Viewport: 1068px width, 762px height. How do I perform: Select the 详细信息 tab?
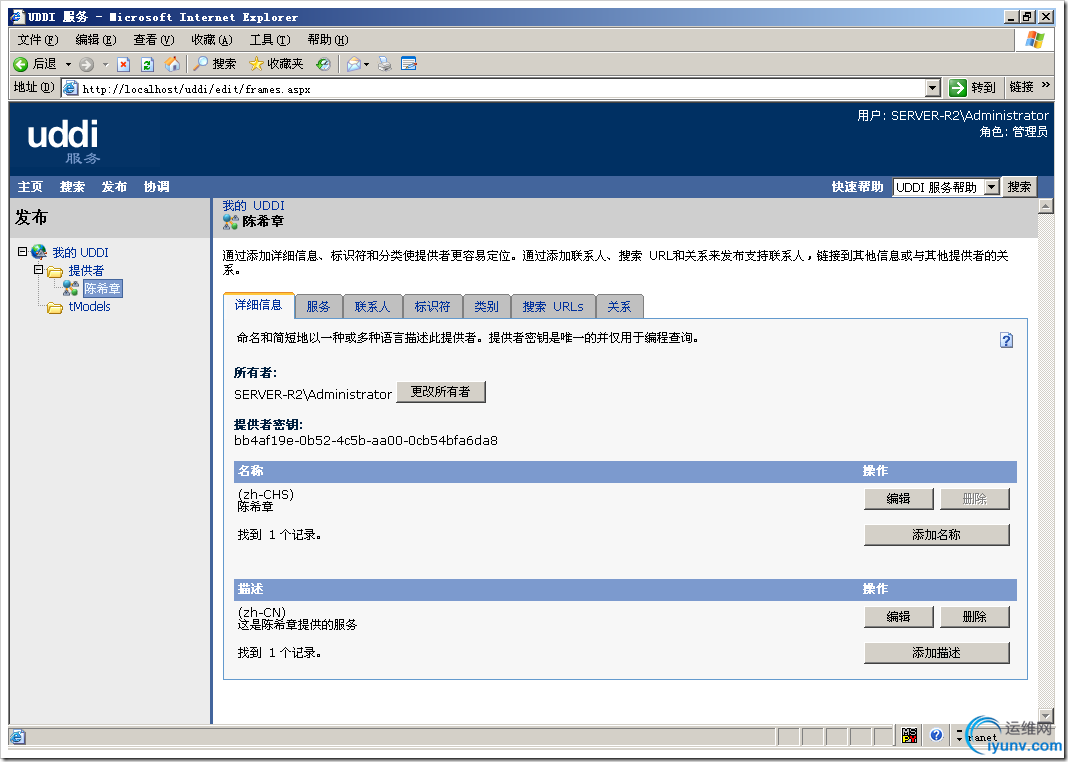[x=258, y=305]
